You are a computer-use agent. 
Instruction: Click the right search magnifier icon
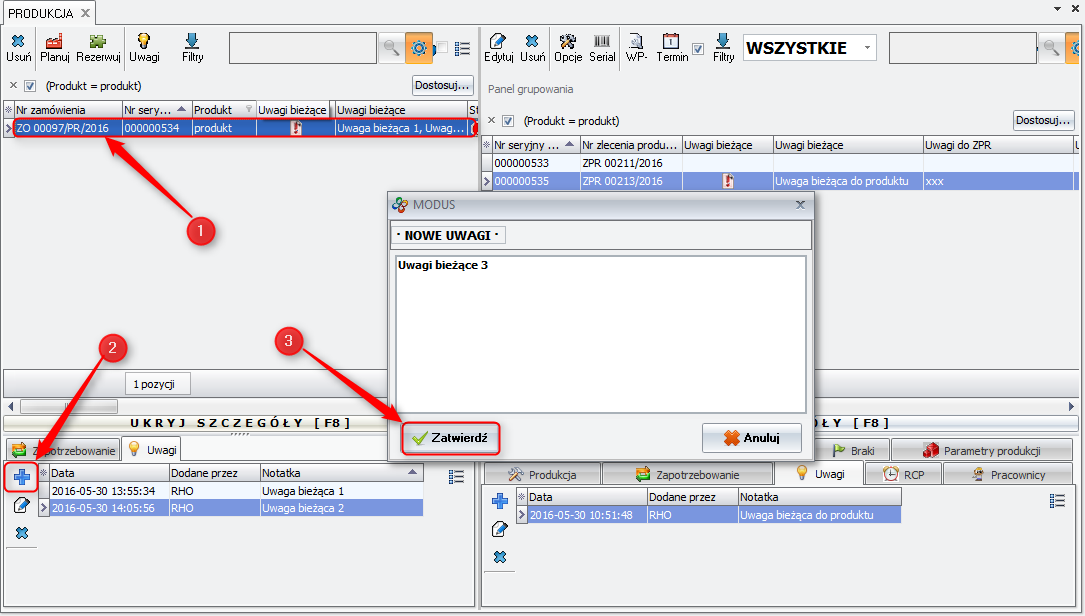point(1051,48)
